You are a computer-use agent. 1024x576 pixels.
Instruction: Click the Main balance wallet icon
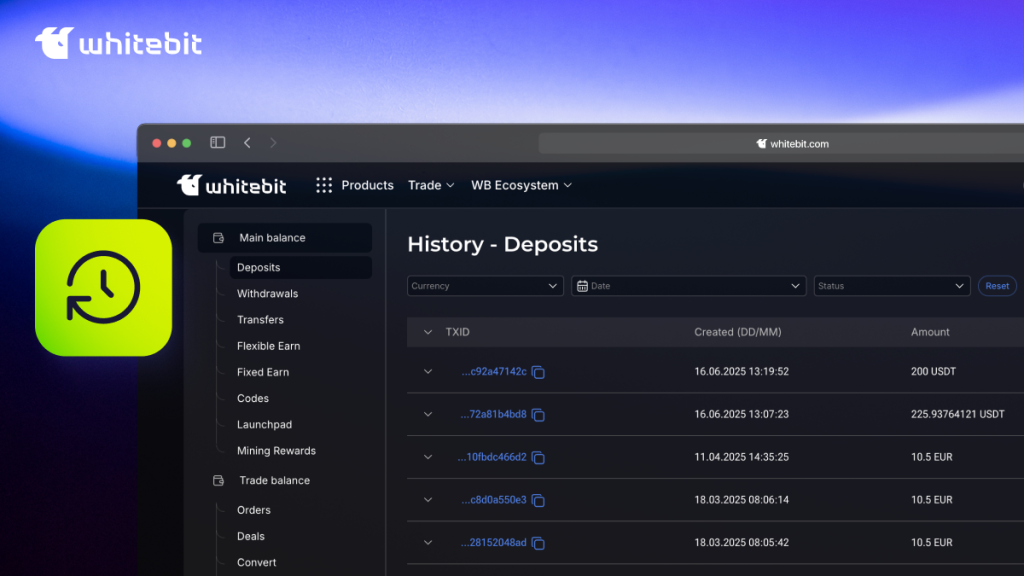pos(218,238)
